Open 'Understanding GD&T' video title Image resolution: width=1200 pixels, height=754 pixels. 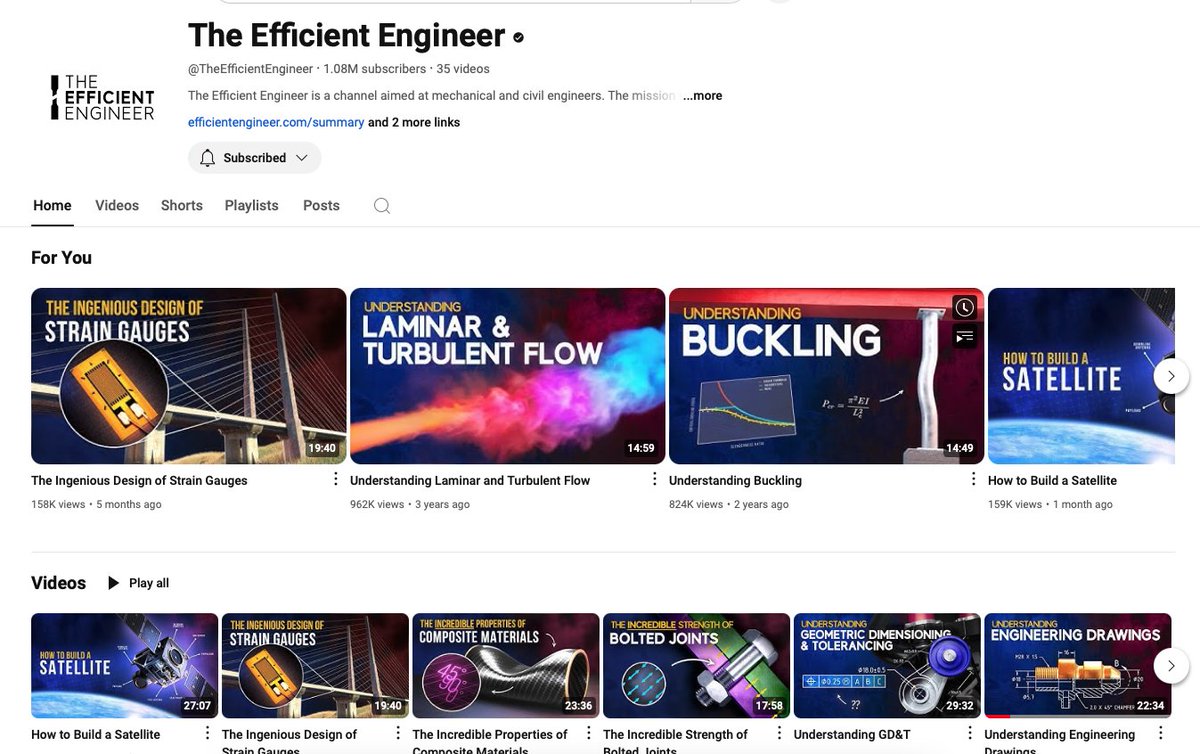pos(852,734)
